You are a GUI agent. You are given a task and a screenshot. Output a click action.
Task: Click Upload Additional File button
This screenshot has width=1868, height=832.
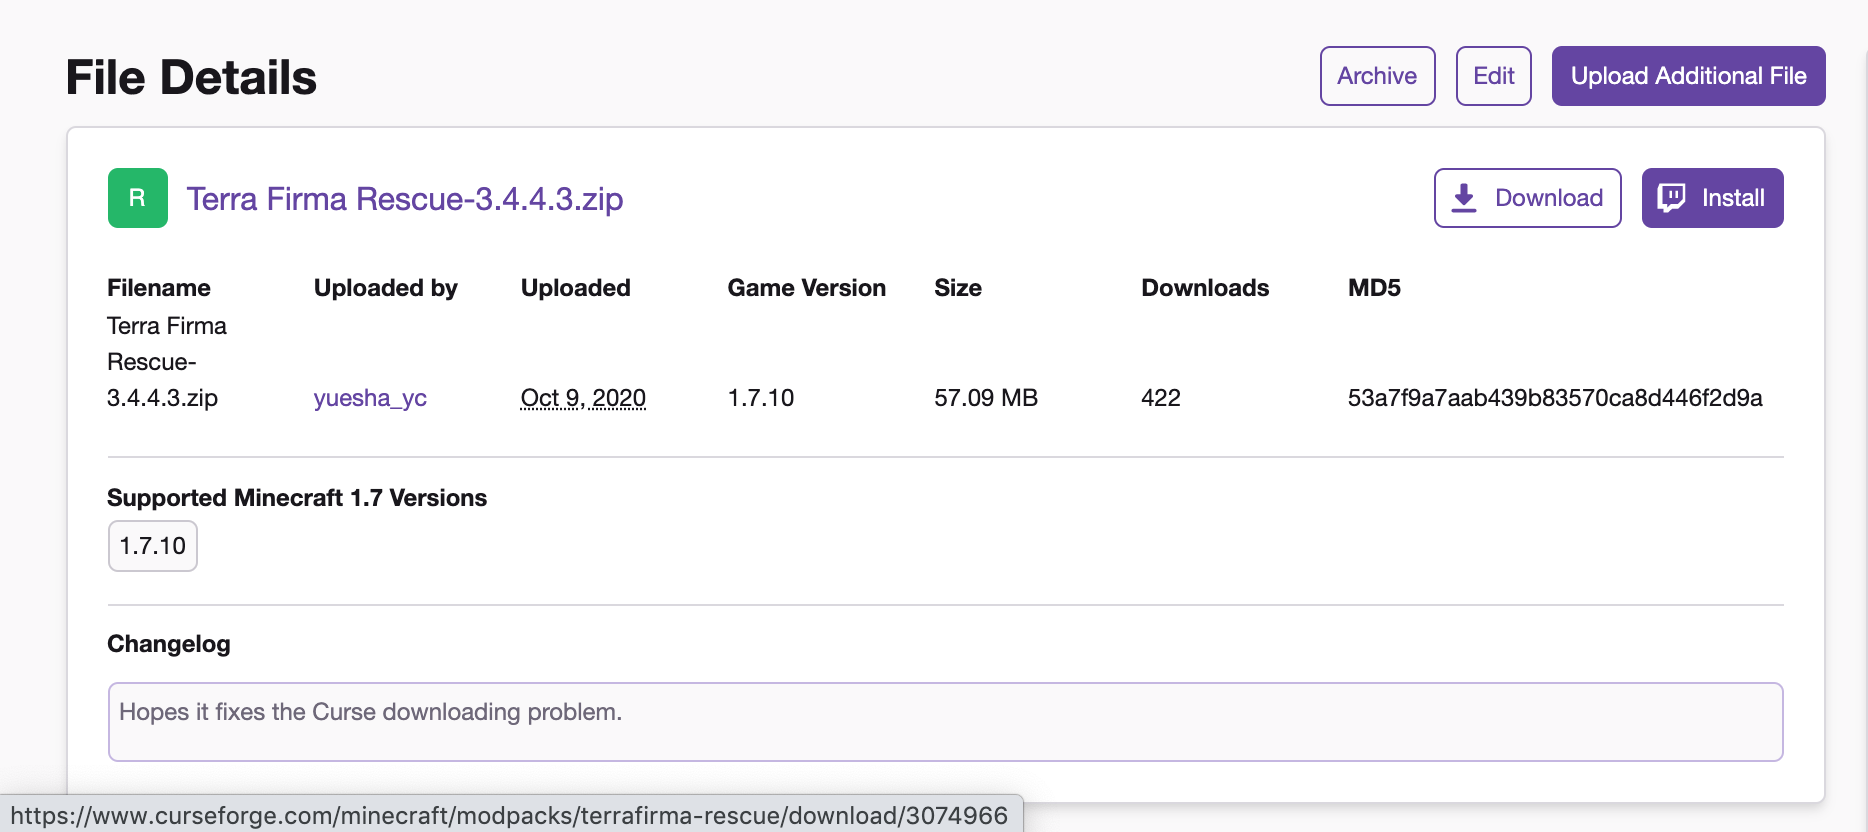tap(1688, 76)
